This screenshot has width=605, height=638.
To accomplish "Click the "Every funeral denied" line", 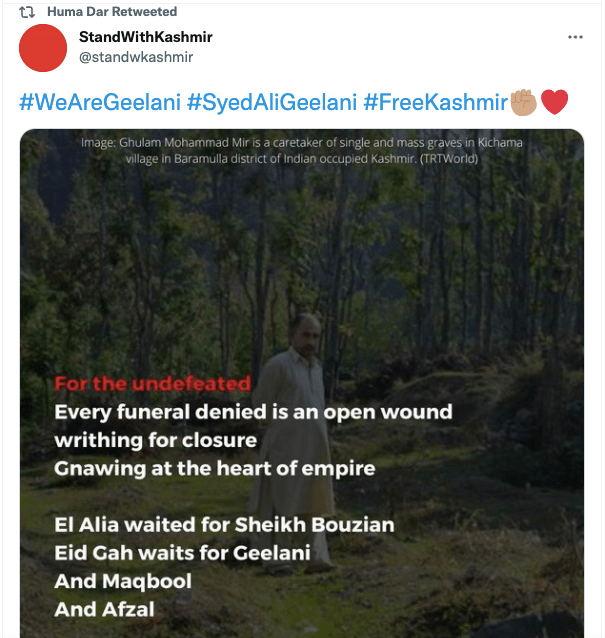I will (x=253, y=411).
